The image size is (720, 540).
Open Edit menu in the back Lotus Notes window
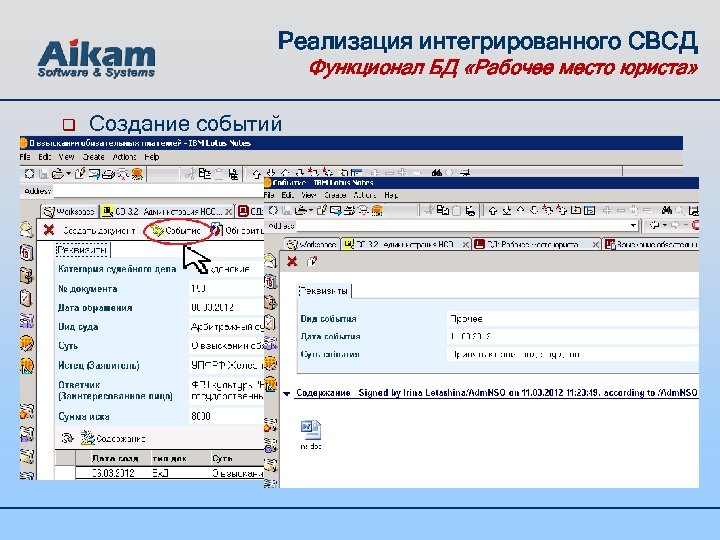point(44,157)
